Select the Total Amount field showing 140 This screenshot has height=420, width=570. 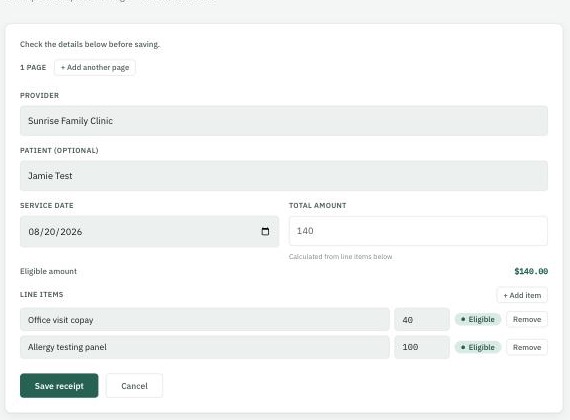[x=418, y=231]
